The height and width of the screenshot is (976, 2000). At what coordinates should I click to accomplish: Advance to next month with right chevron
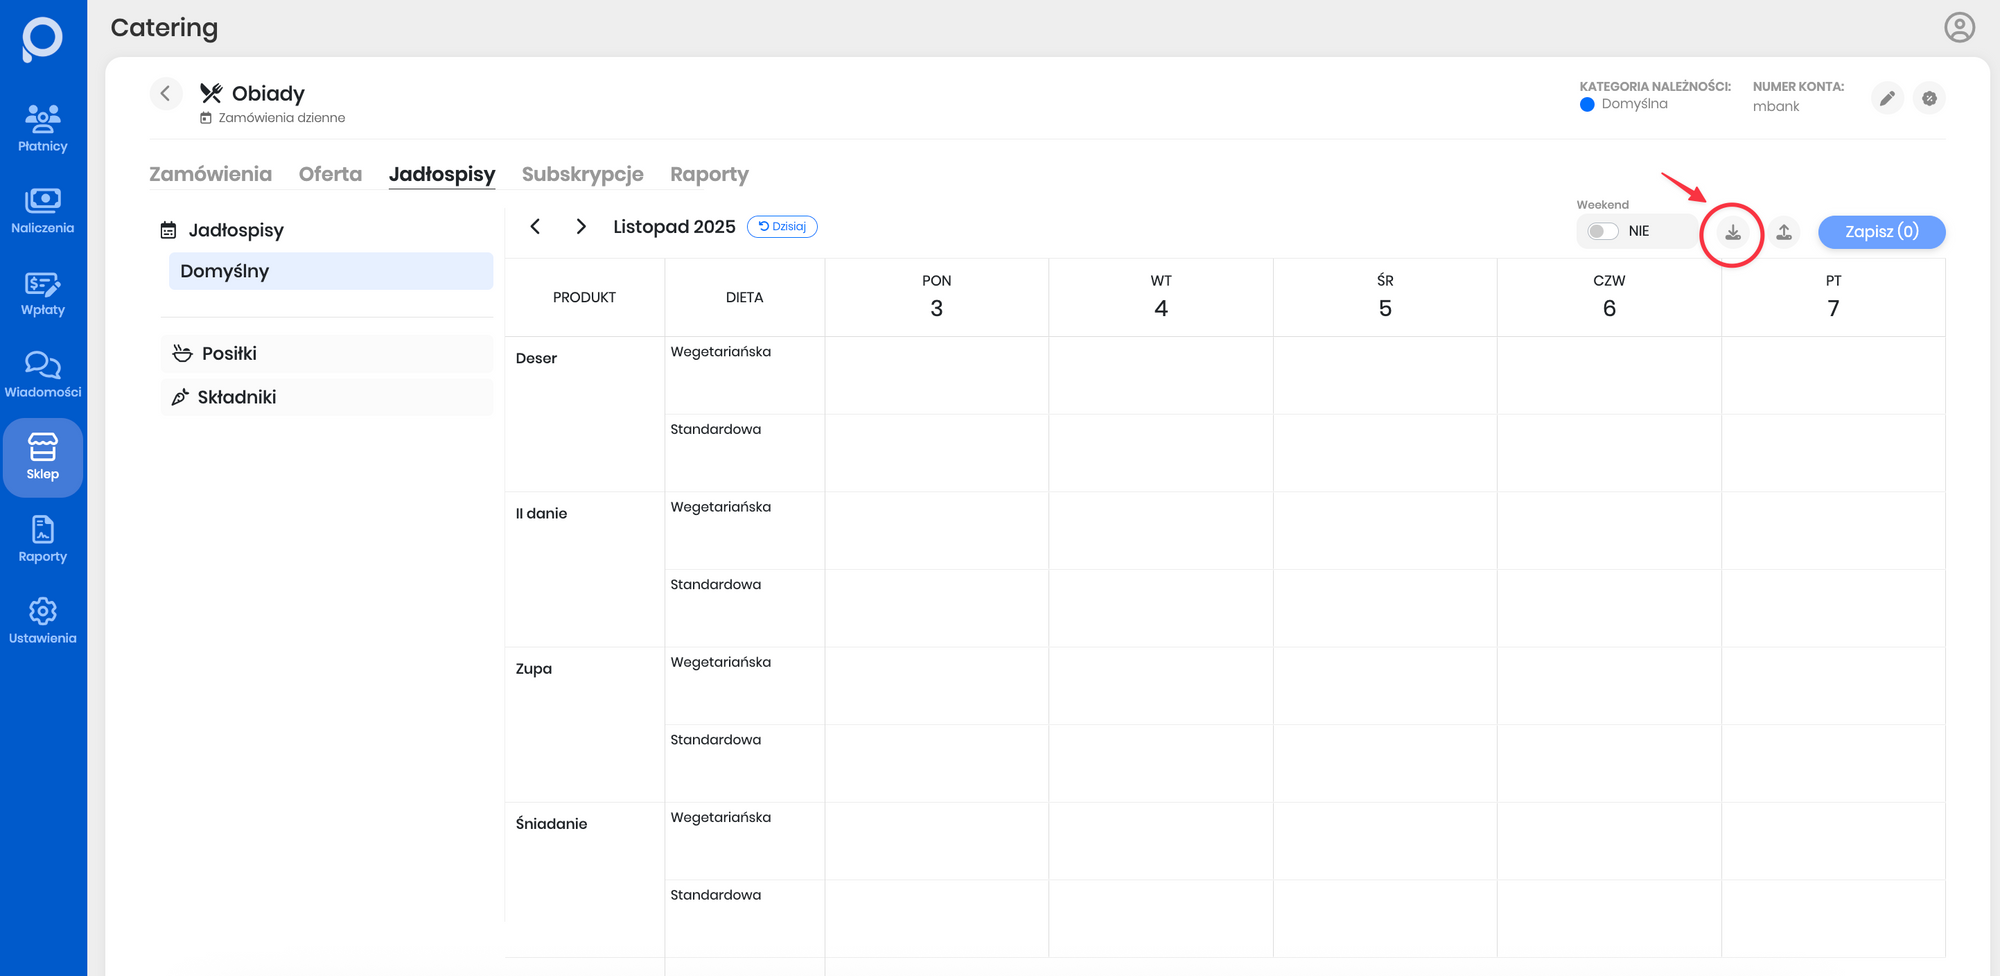(x=581, y=227)
